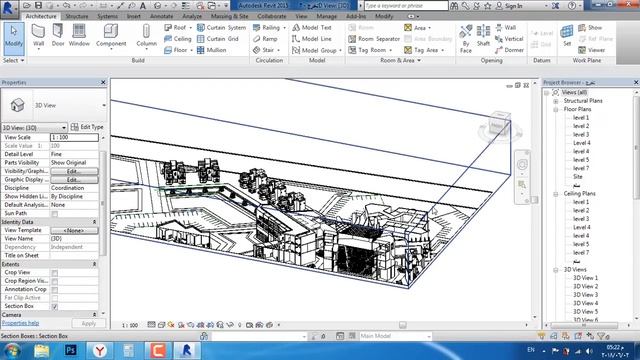
Task: Open the Manage ribbon tab
Action: coord(327,16)
